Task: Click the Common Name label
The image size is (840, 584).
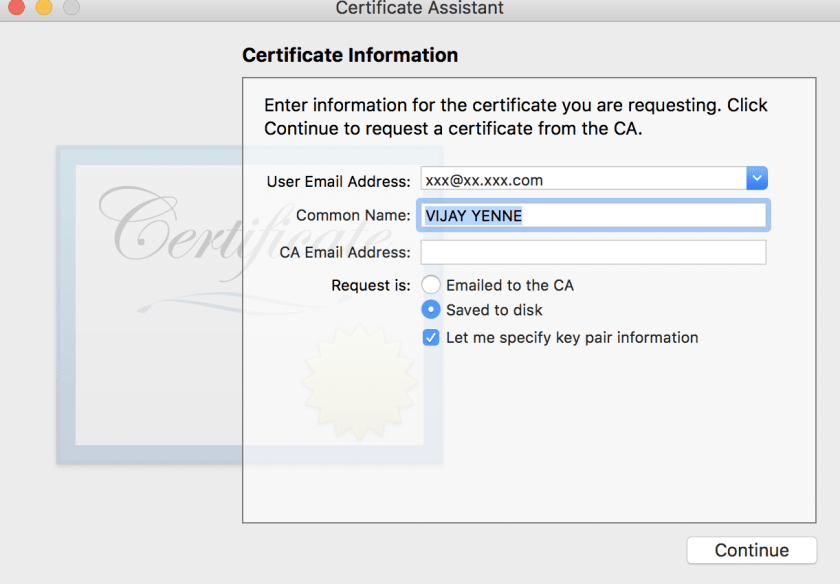Action: pyautogui.click(x=353, y=215)
